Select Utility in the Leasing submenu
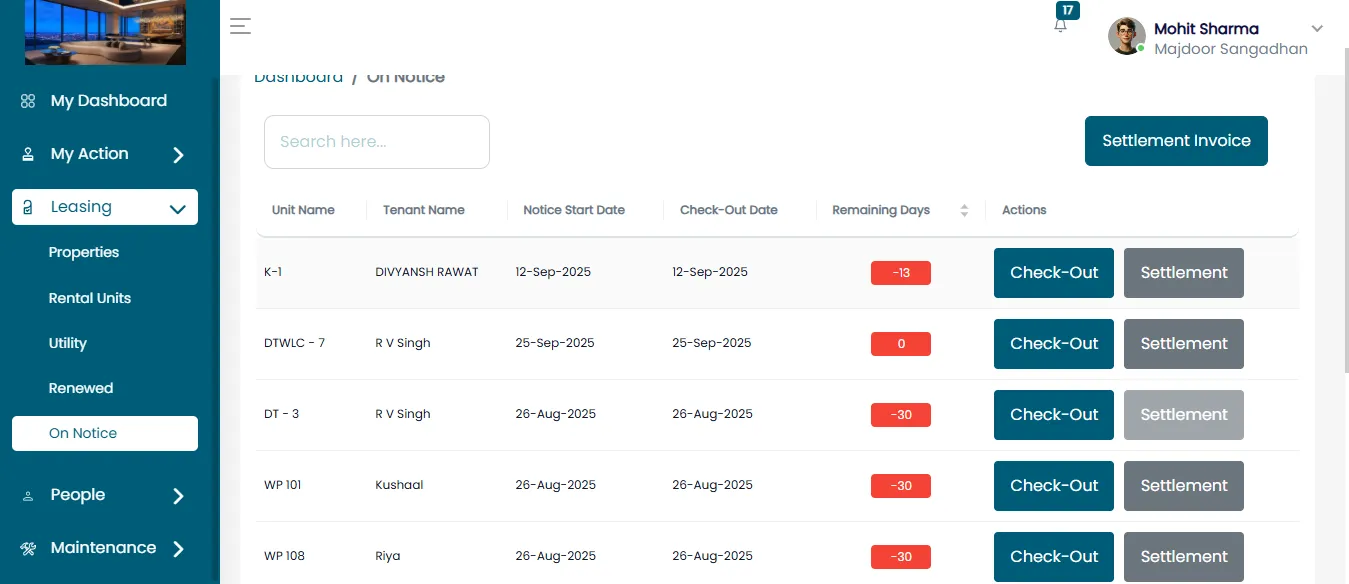 (68, 343)
